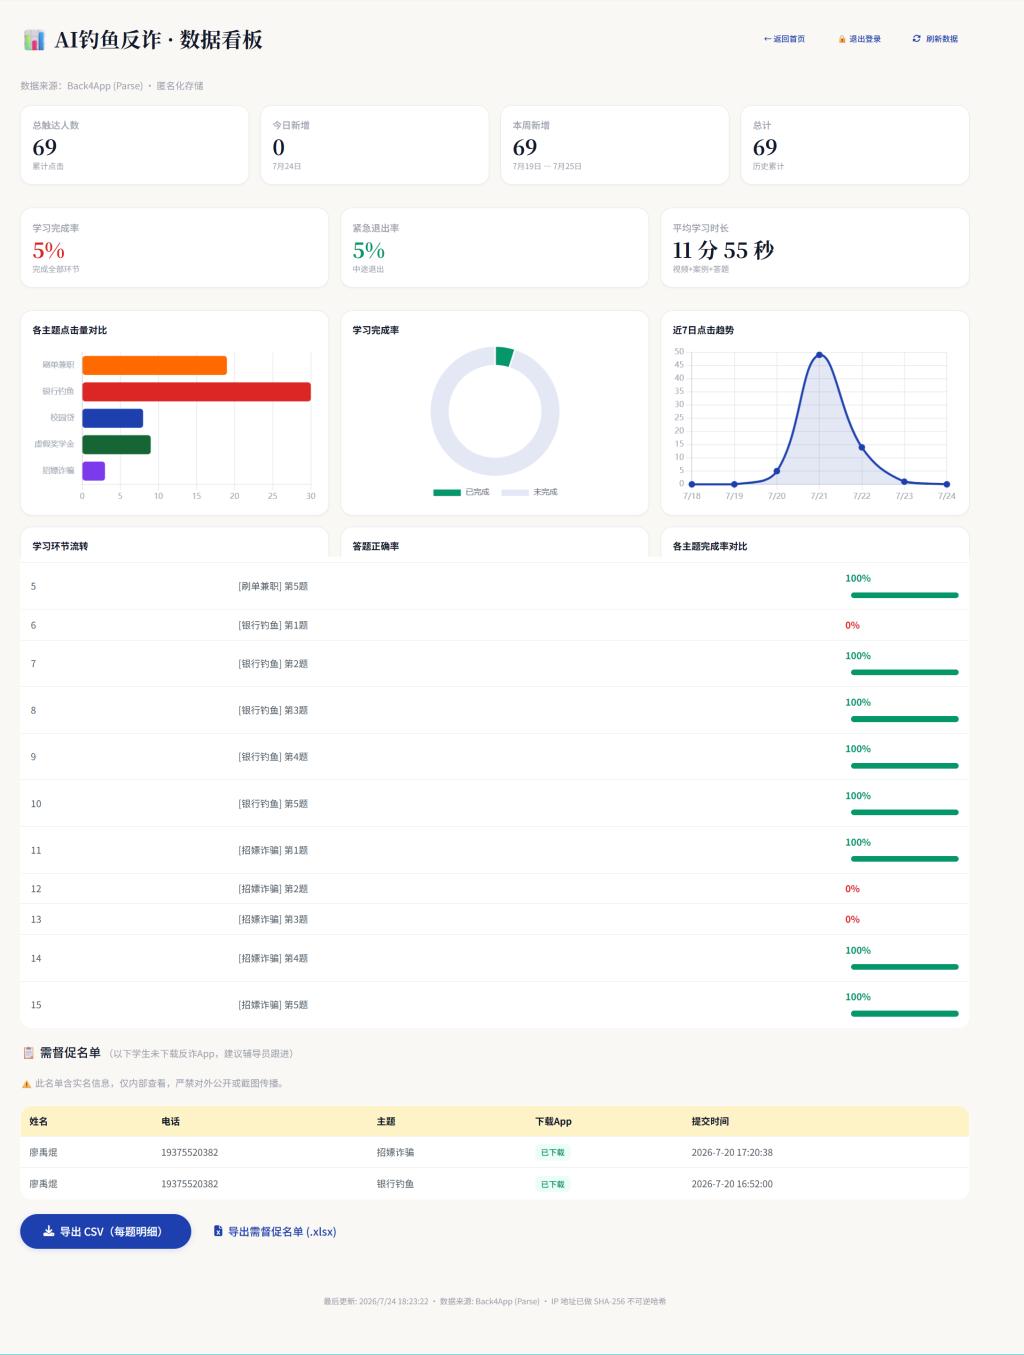
Task: Select the 学习完成率 5% stat card
Action: pyautogui.click(x=174, y=248)
